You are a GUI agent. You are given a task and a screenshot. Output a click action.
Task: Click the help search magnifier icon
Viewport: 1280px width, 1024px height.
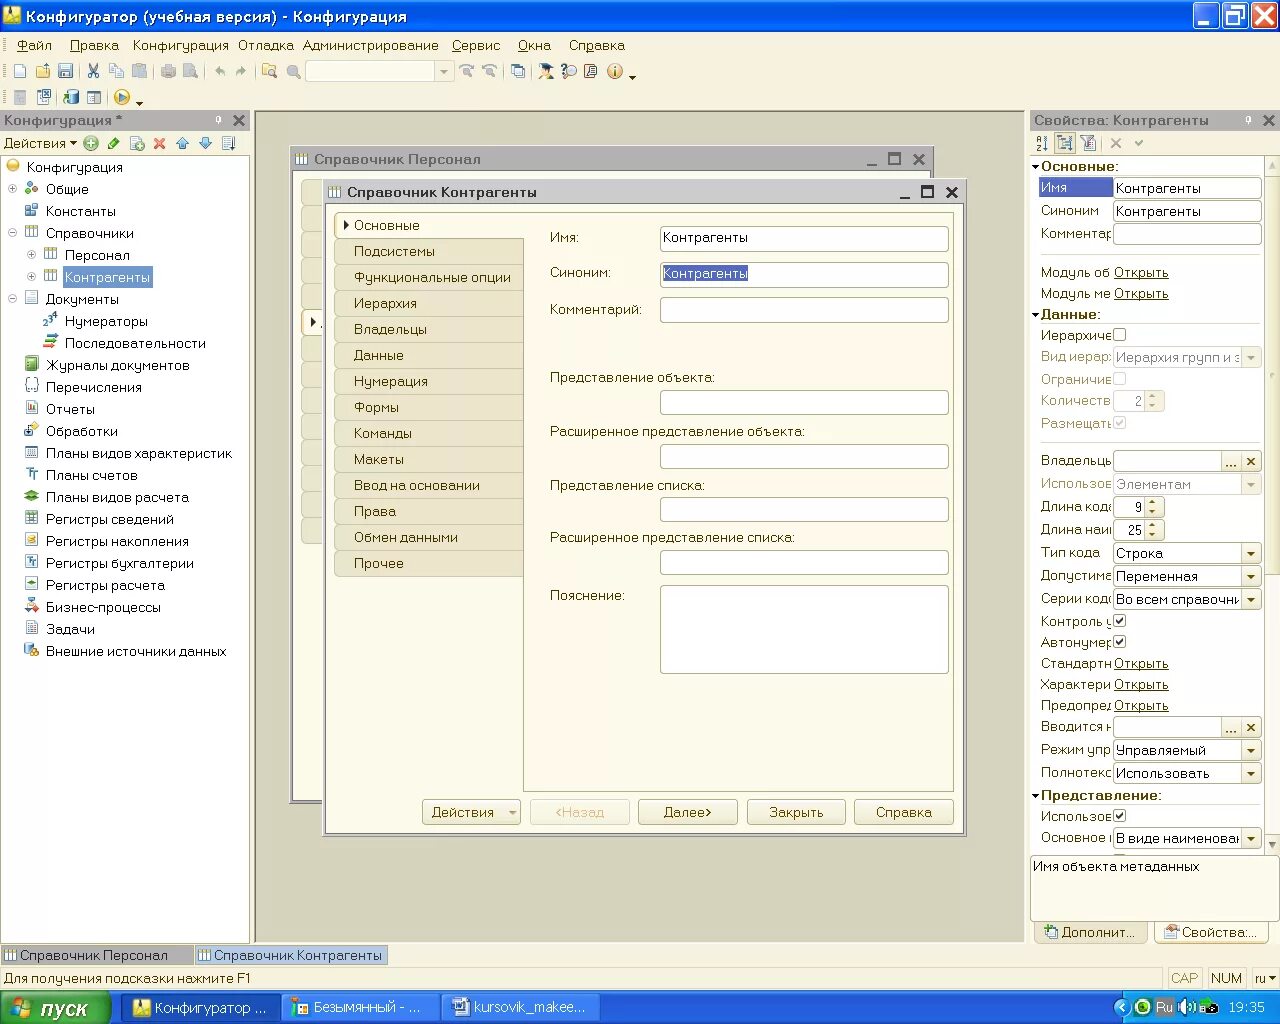tap(569, 71)
